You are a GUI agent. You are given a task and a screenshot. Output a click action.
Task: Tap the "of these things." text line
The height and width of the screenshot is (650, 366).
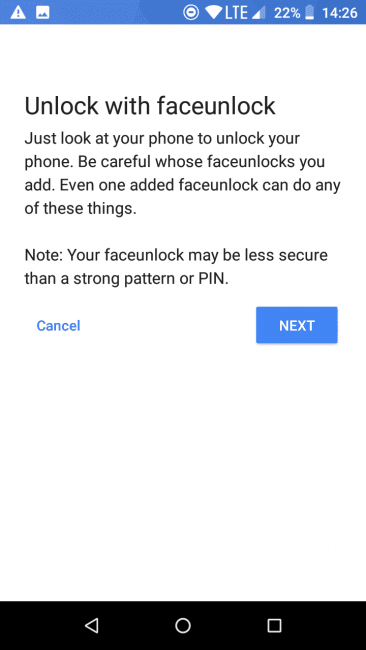click(80, 208)
